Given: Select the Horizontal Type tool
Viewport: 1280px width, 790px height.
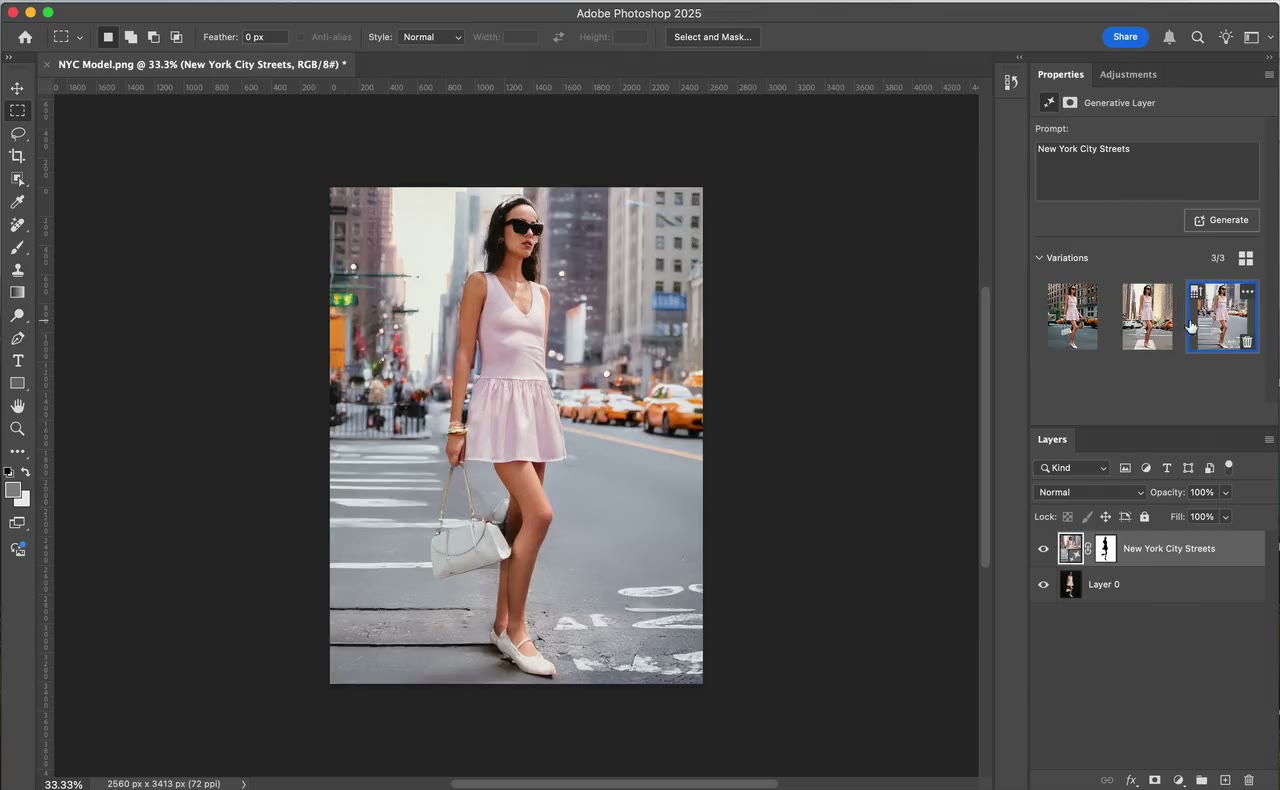Looking at the screenshot, I should (x=17, y=361).
